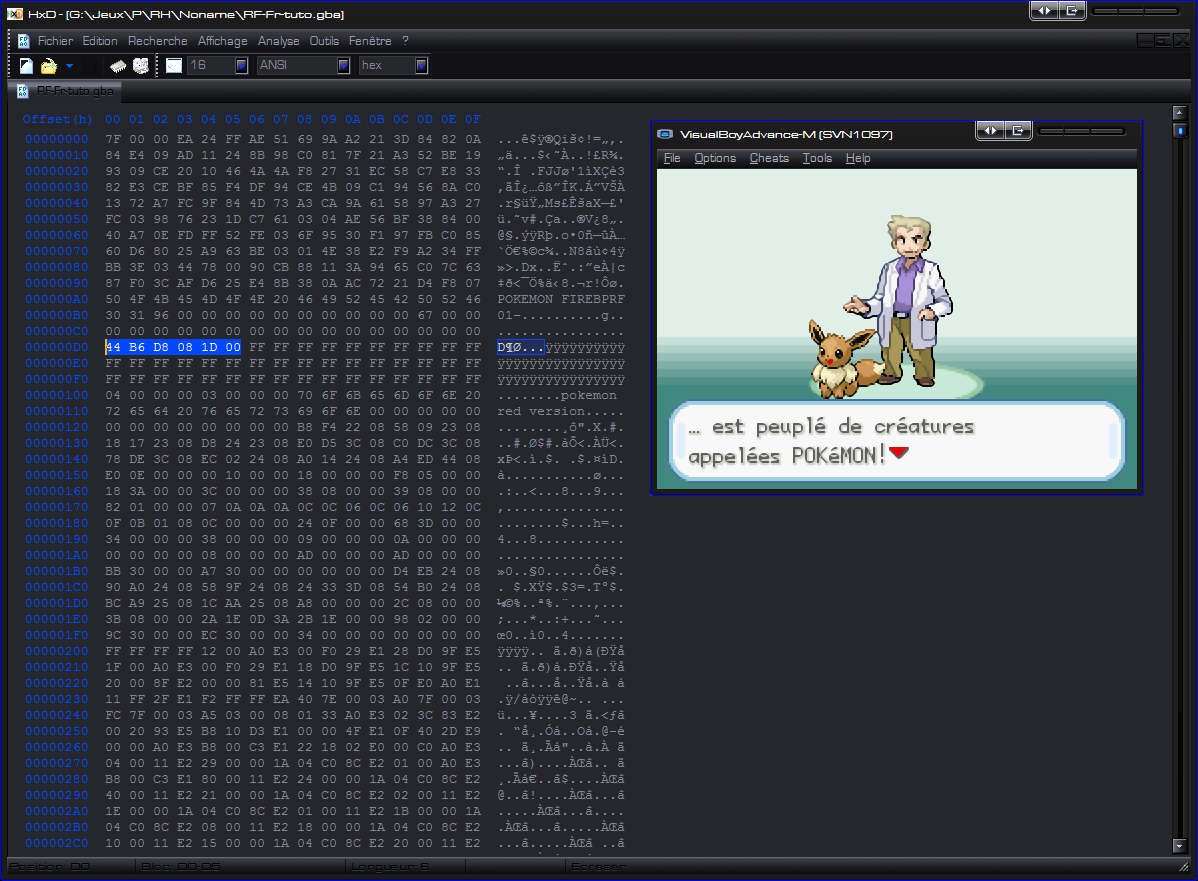1198x881 pixels.
Task: Click offset 00000100 row label
Action: [57, 395]
